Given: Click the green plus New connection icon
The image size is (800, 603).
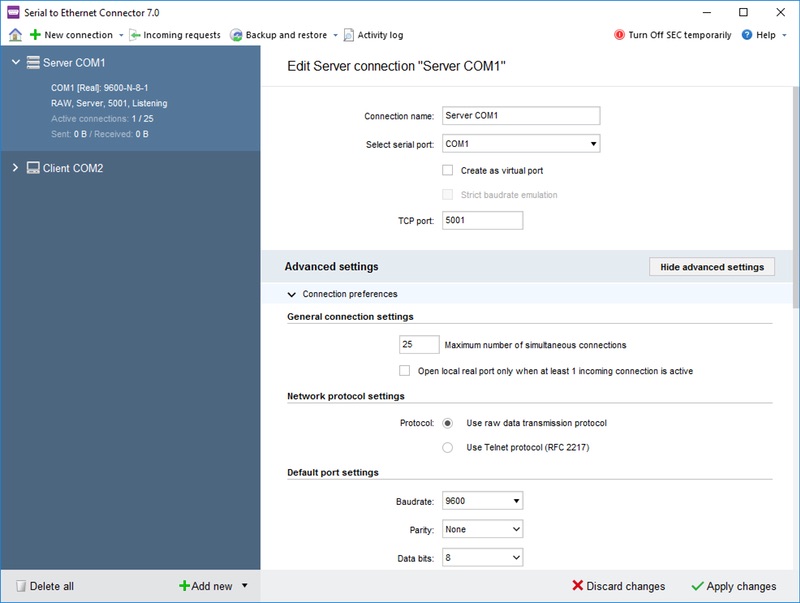Looking at the screenshot, I should 35,35.
